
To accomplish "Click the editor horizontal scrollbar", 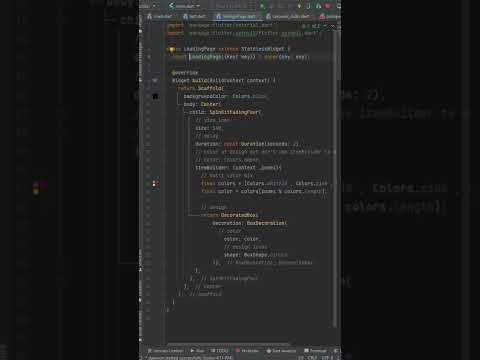I will [228, 343].
